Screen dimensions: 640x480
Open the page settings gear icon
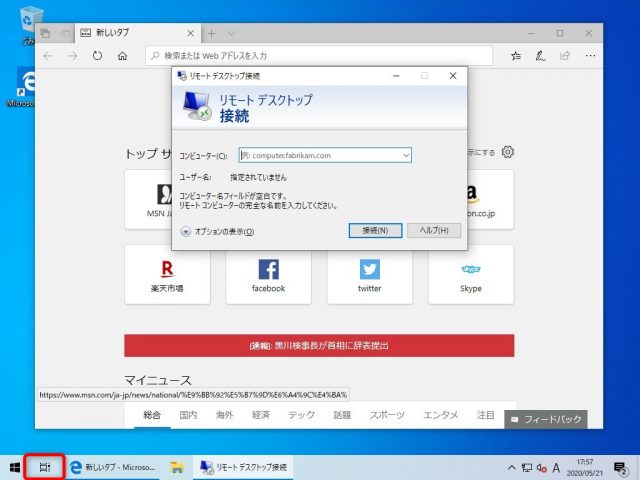coord(508,152)
